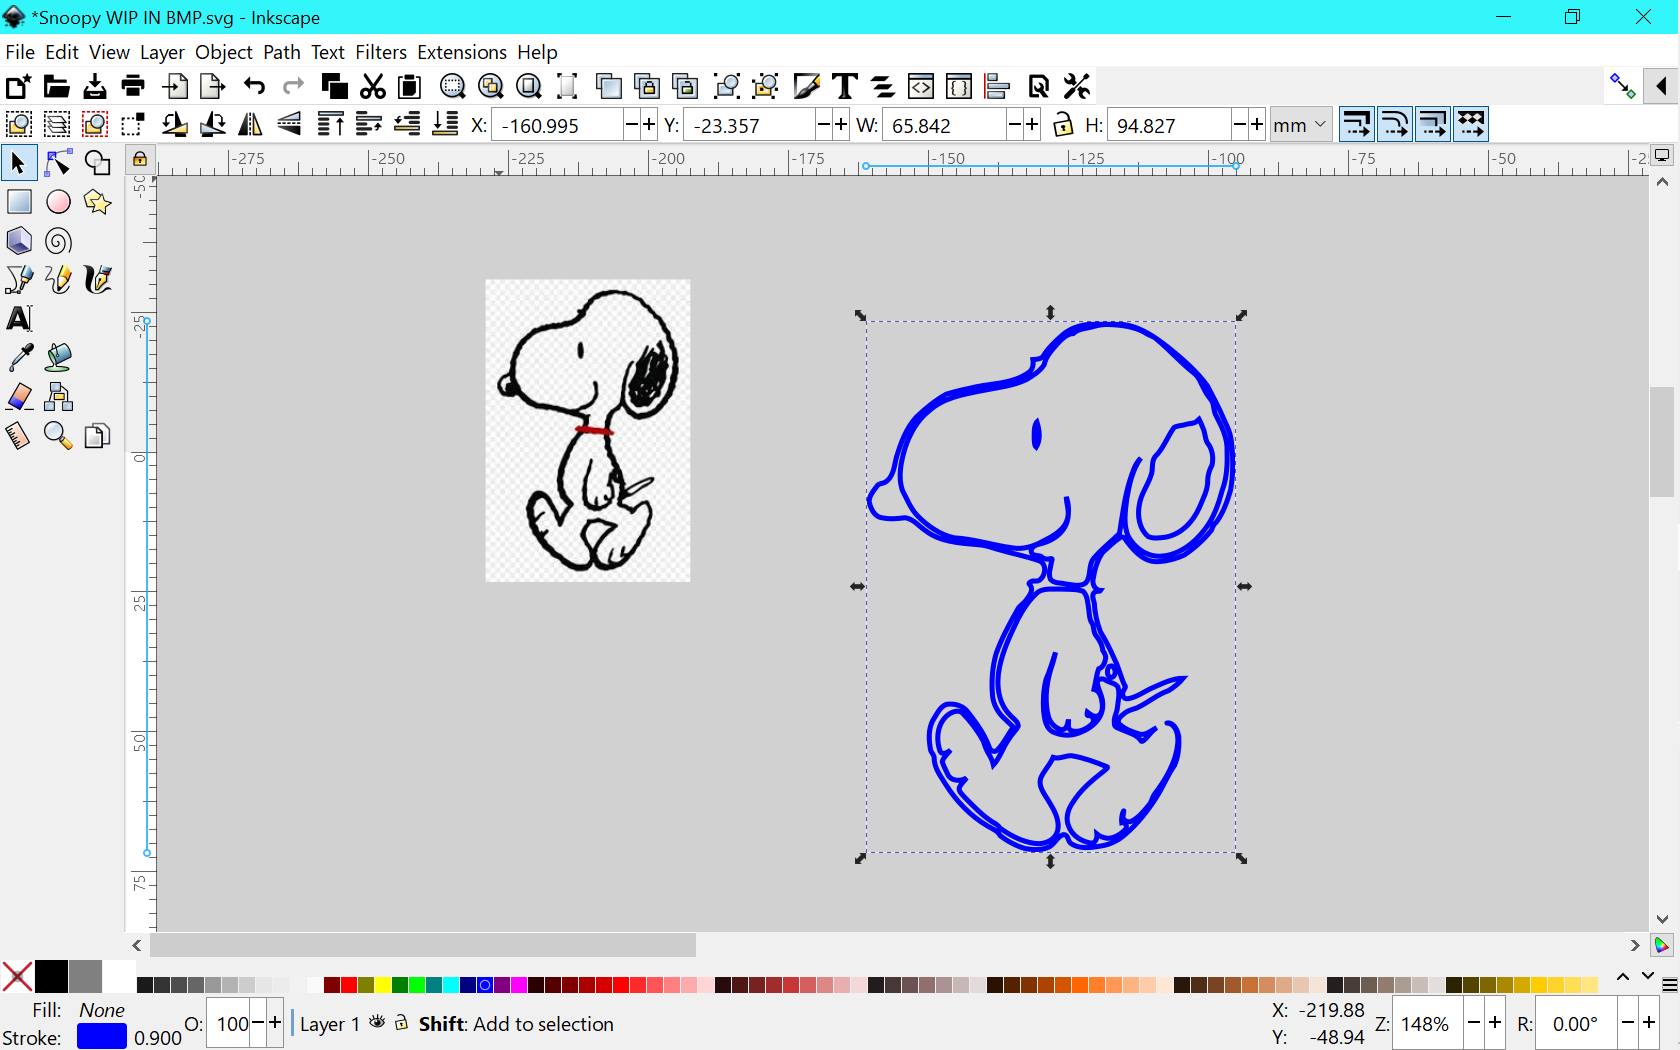Click the horizontal canvas scrollbar
The height and width of the screenshot is (1050, 1680).
coord(423,945)
